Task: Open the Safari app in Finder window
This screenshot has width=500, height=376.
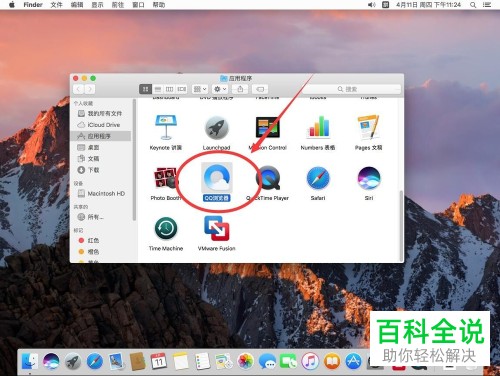Action: 318,178
